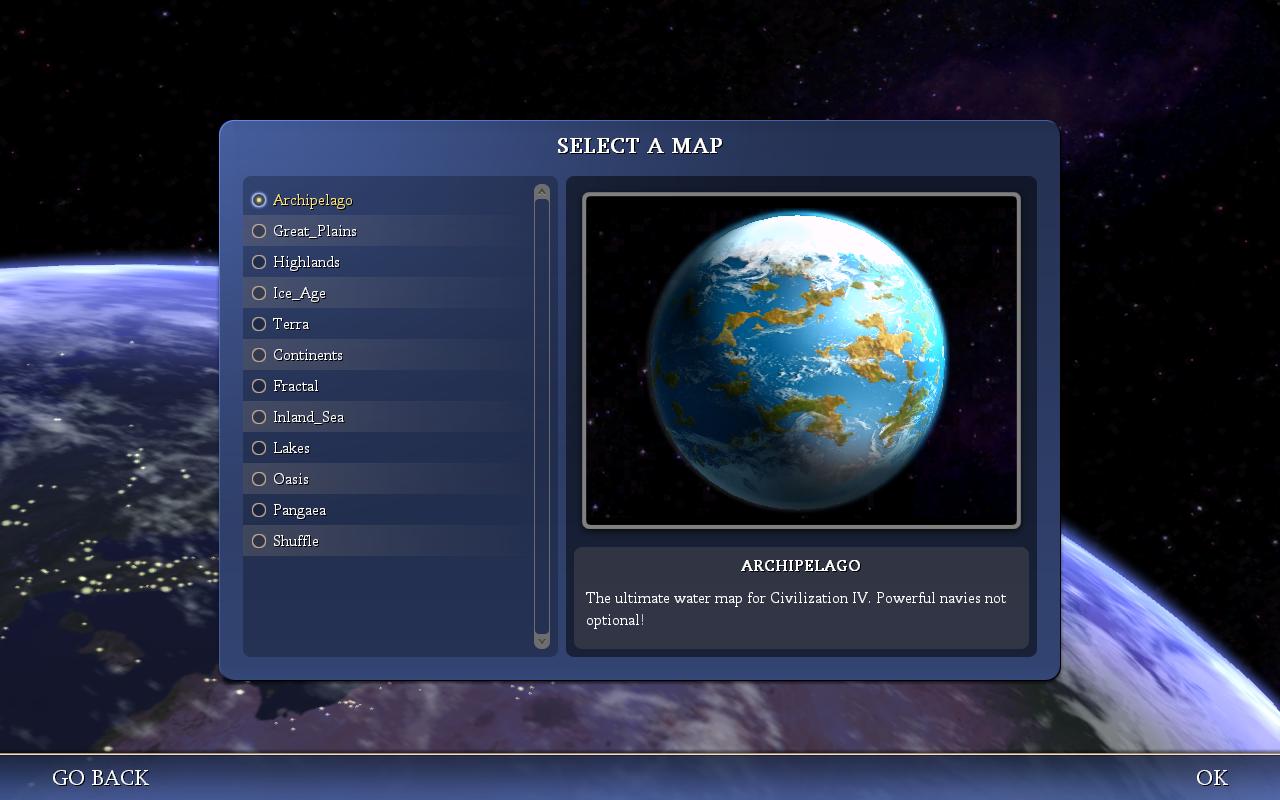Image resolution: width=1280 pixels, height=800 pixels.
Task: Click GO BACK to return to previous menu
Action: tap(100, 778)
